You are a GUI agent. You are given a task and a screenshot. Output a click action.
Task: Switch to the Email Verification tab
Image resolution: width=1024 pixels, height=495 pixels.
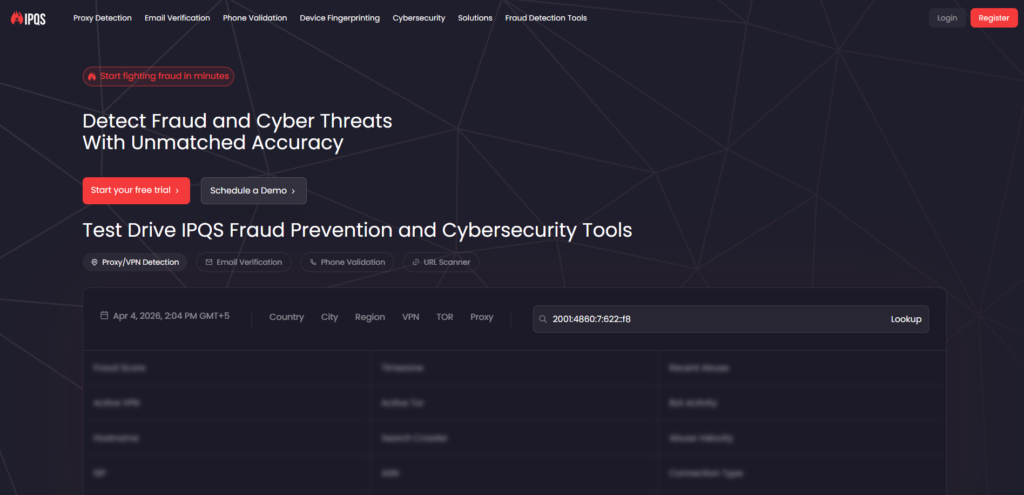tap(244, 262)
